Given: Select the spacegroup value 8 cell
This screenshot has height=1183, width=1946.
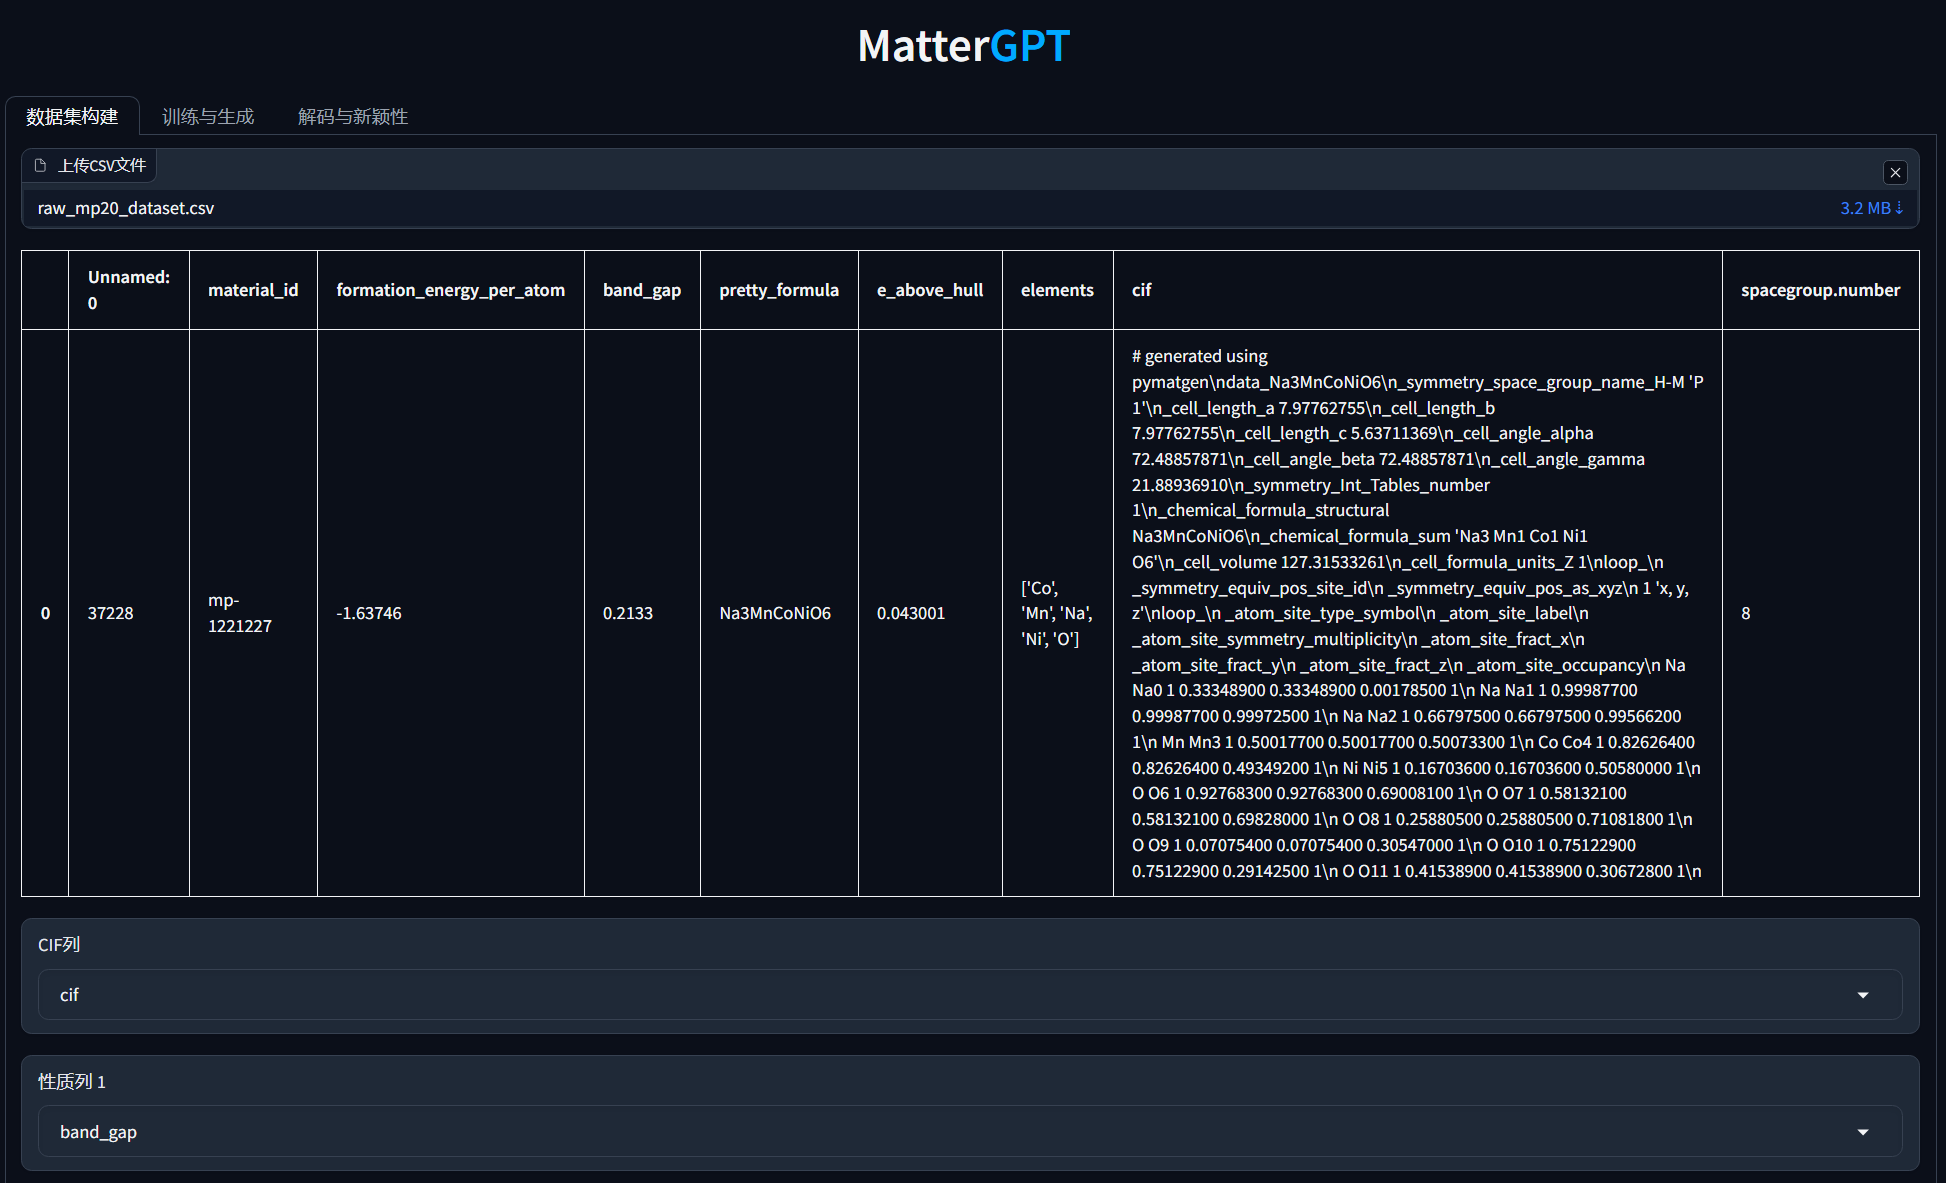Looking at the screenshot, I should click(x=1820, y=613).
